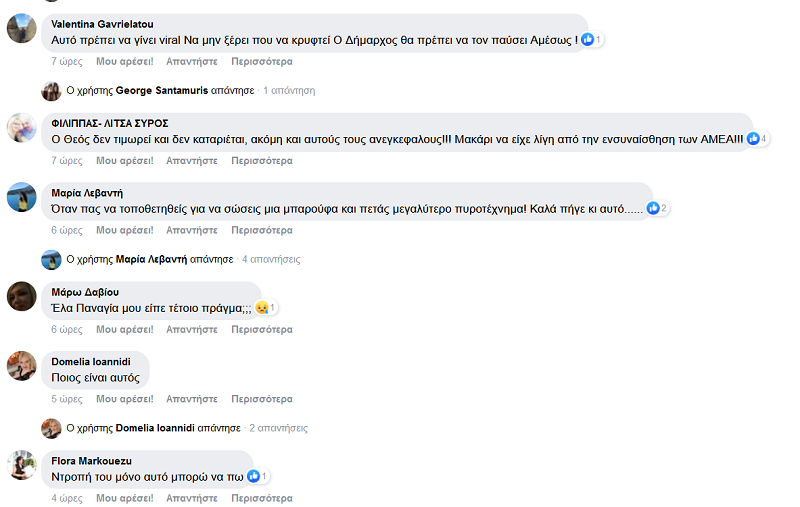The height and width of the screenshot is (507, 800).
Task: Click ΦΙΛΙΠΠΑΣ- ΛΙΤΣΑ ΣΥΡΟΣ profile avatar
Action: (x=22, y=128)
